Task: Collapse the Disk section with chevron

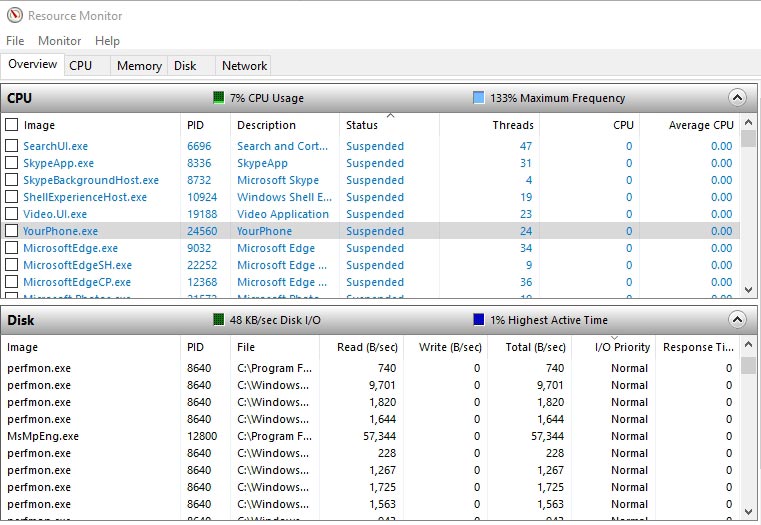Action: tap(737, 320)
